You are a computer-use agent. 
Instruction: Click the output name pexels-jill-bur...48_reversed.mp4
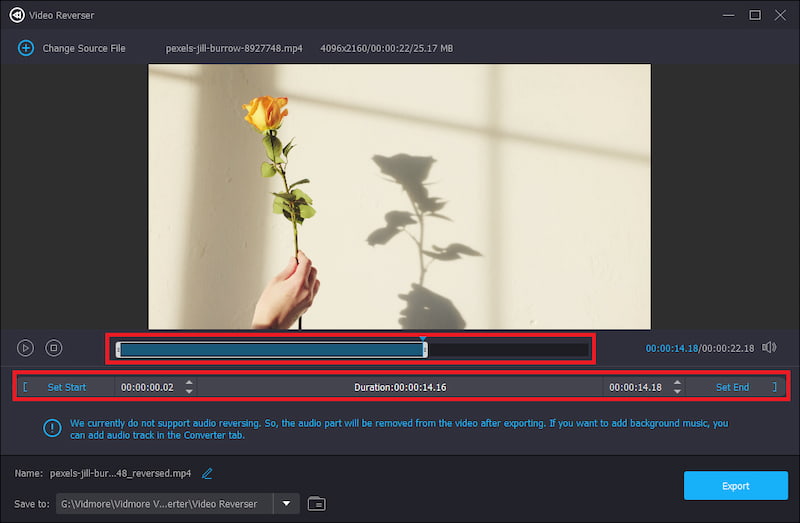tap(120, 474)
